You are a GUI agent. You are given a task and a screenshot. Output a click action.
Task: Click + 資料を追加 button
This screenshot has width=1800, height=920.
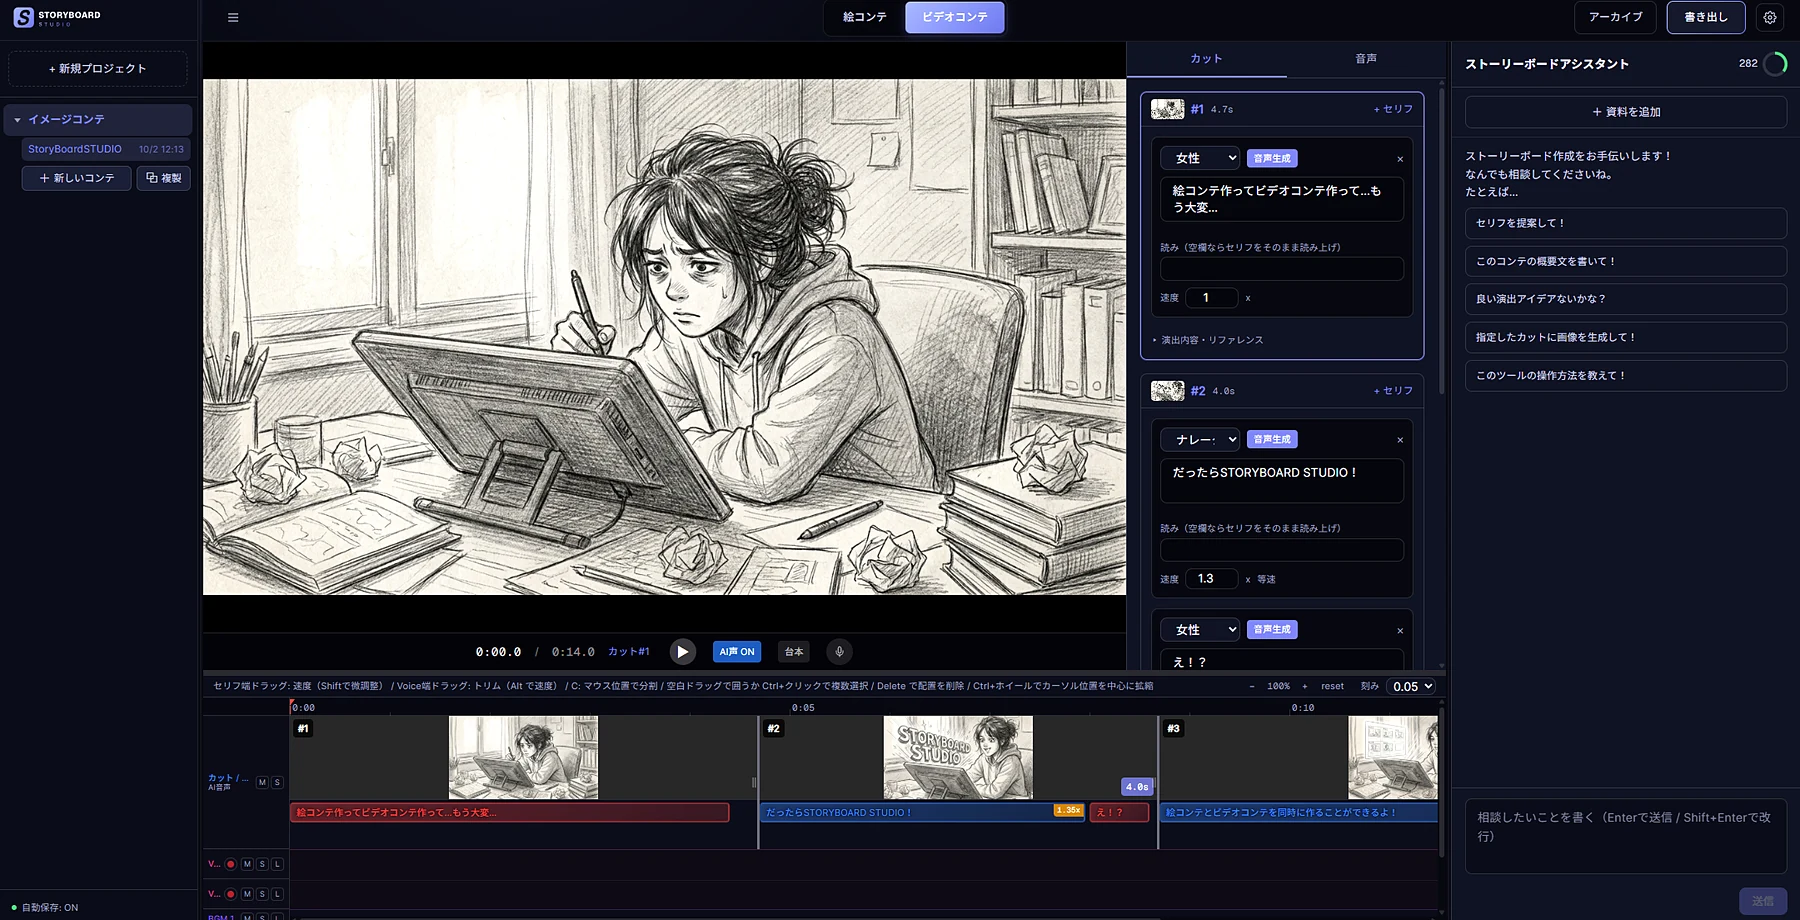pyautogui.click(x=1626, y=112)
